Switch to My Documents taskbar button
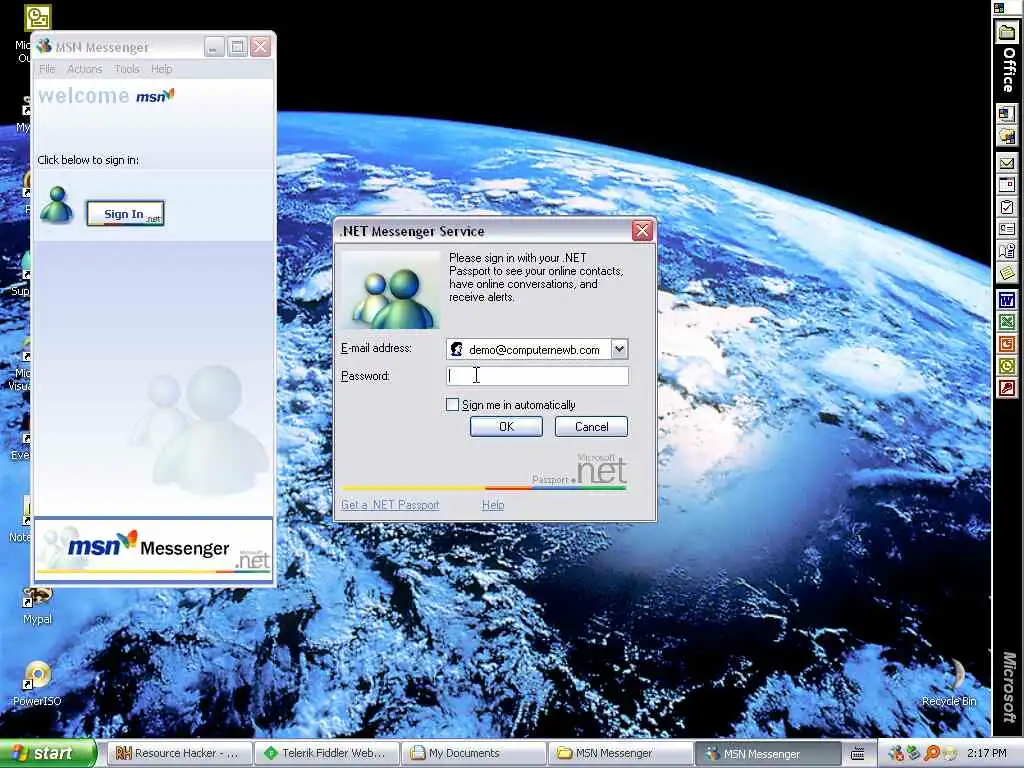Screen dimensions: 1024x768 click(473, 753)
